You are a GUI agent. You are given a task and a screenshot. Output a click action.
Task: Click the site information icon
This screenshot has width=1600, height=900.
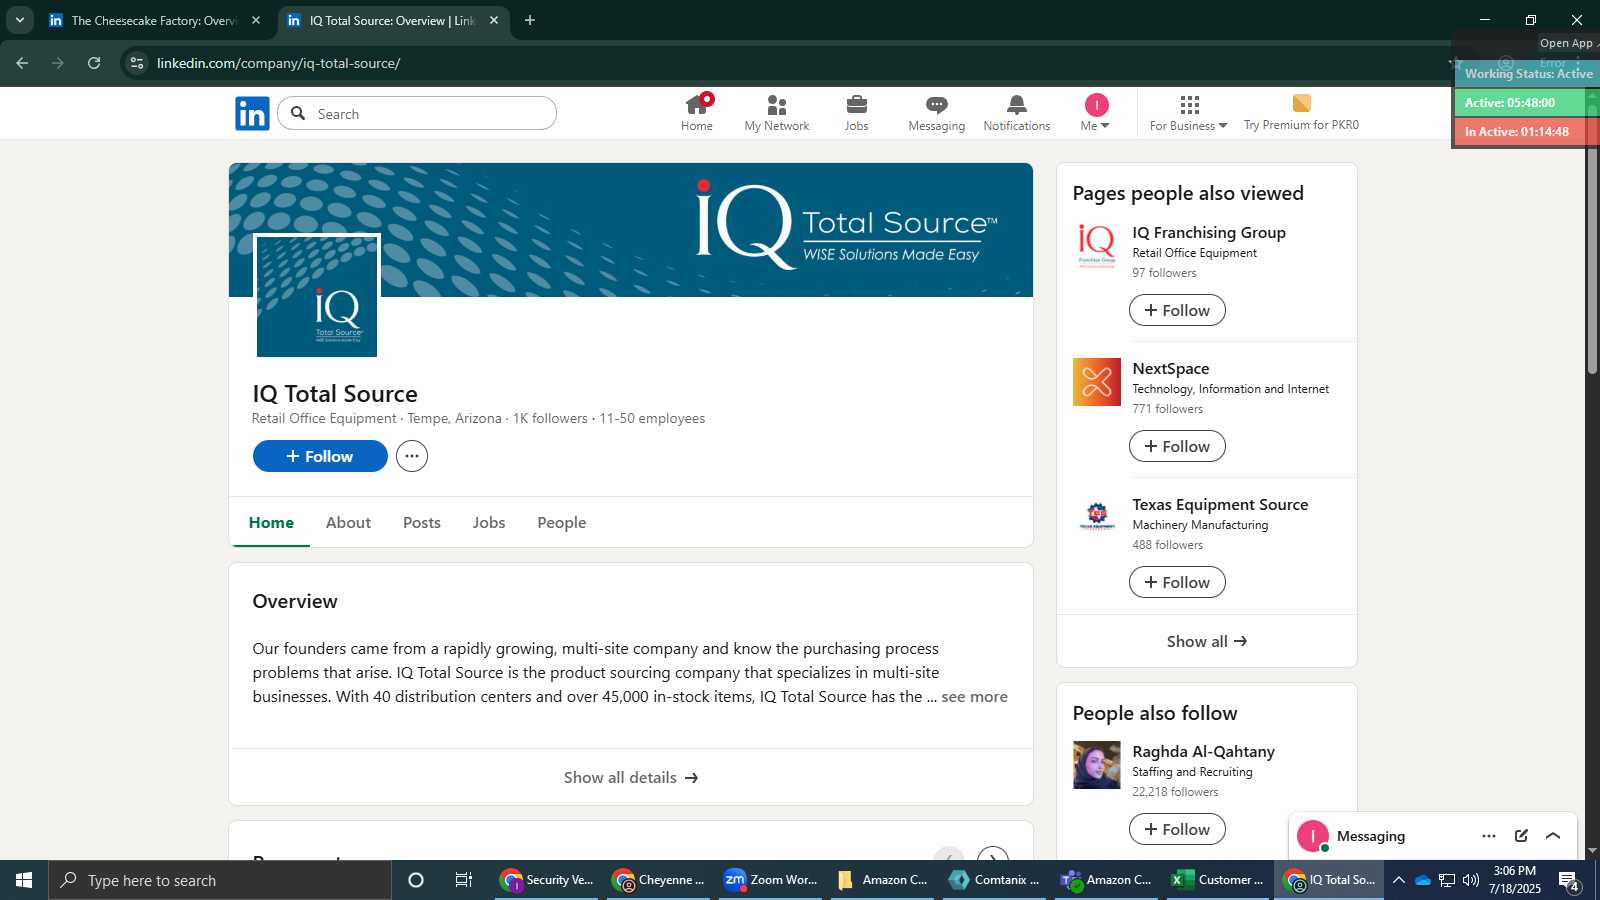pos(137,63)
